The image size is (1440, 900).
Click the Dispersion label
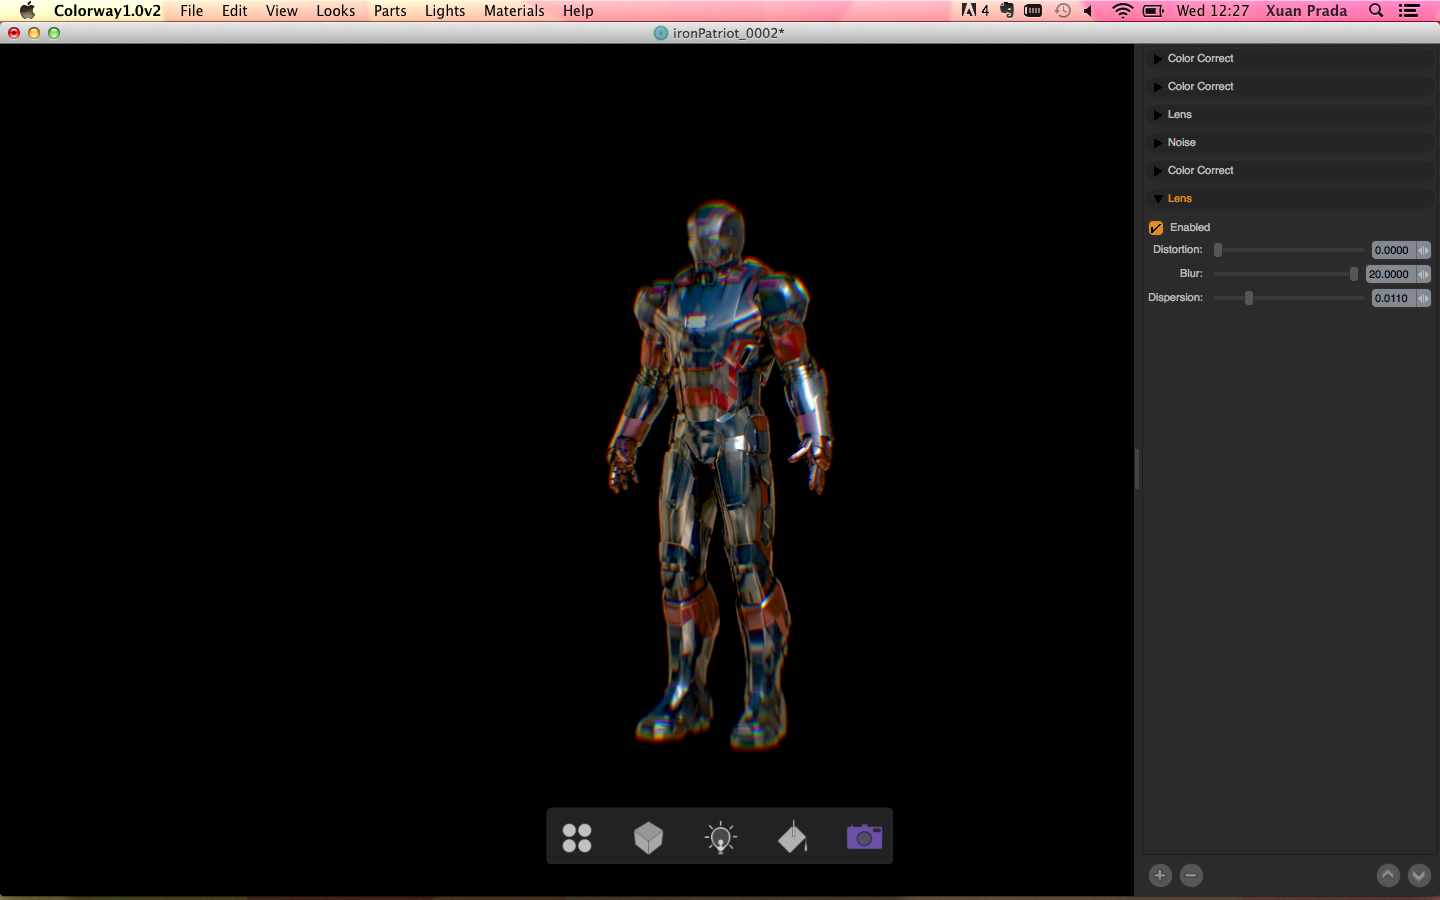pos(1175,298)
